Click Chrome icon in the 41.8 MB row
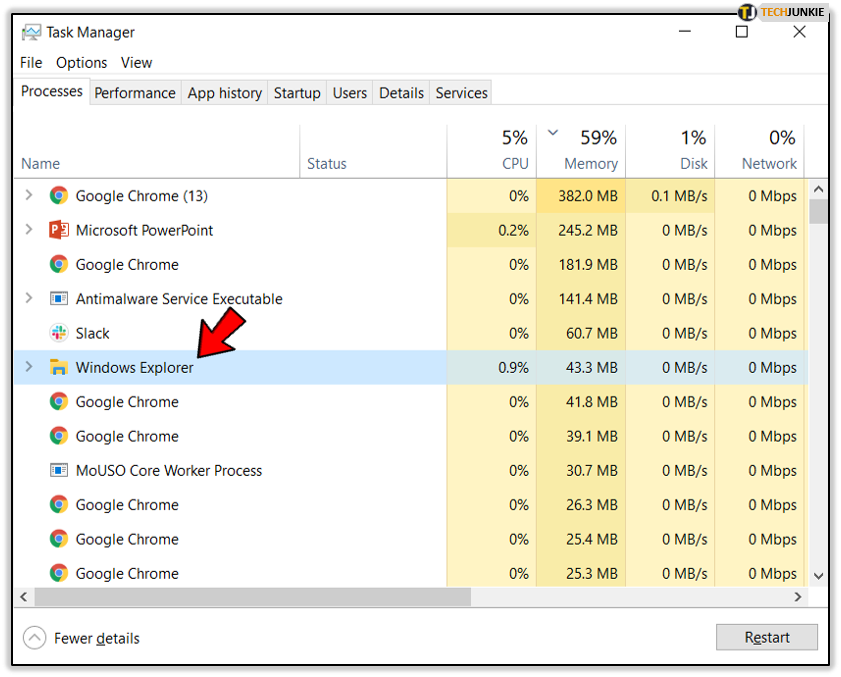The height and width of the screenshot is (677, 841). tap(59, 402)
